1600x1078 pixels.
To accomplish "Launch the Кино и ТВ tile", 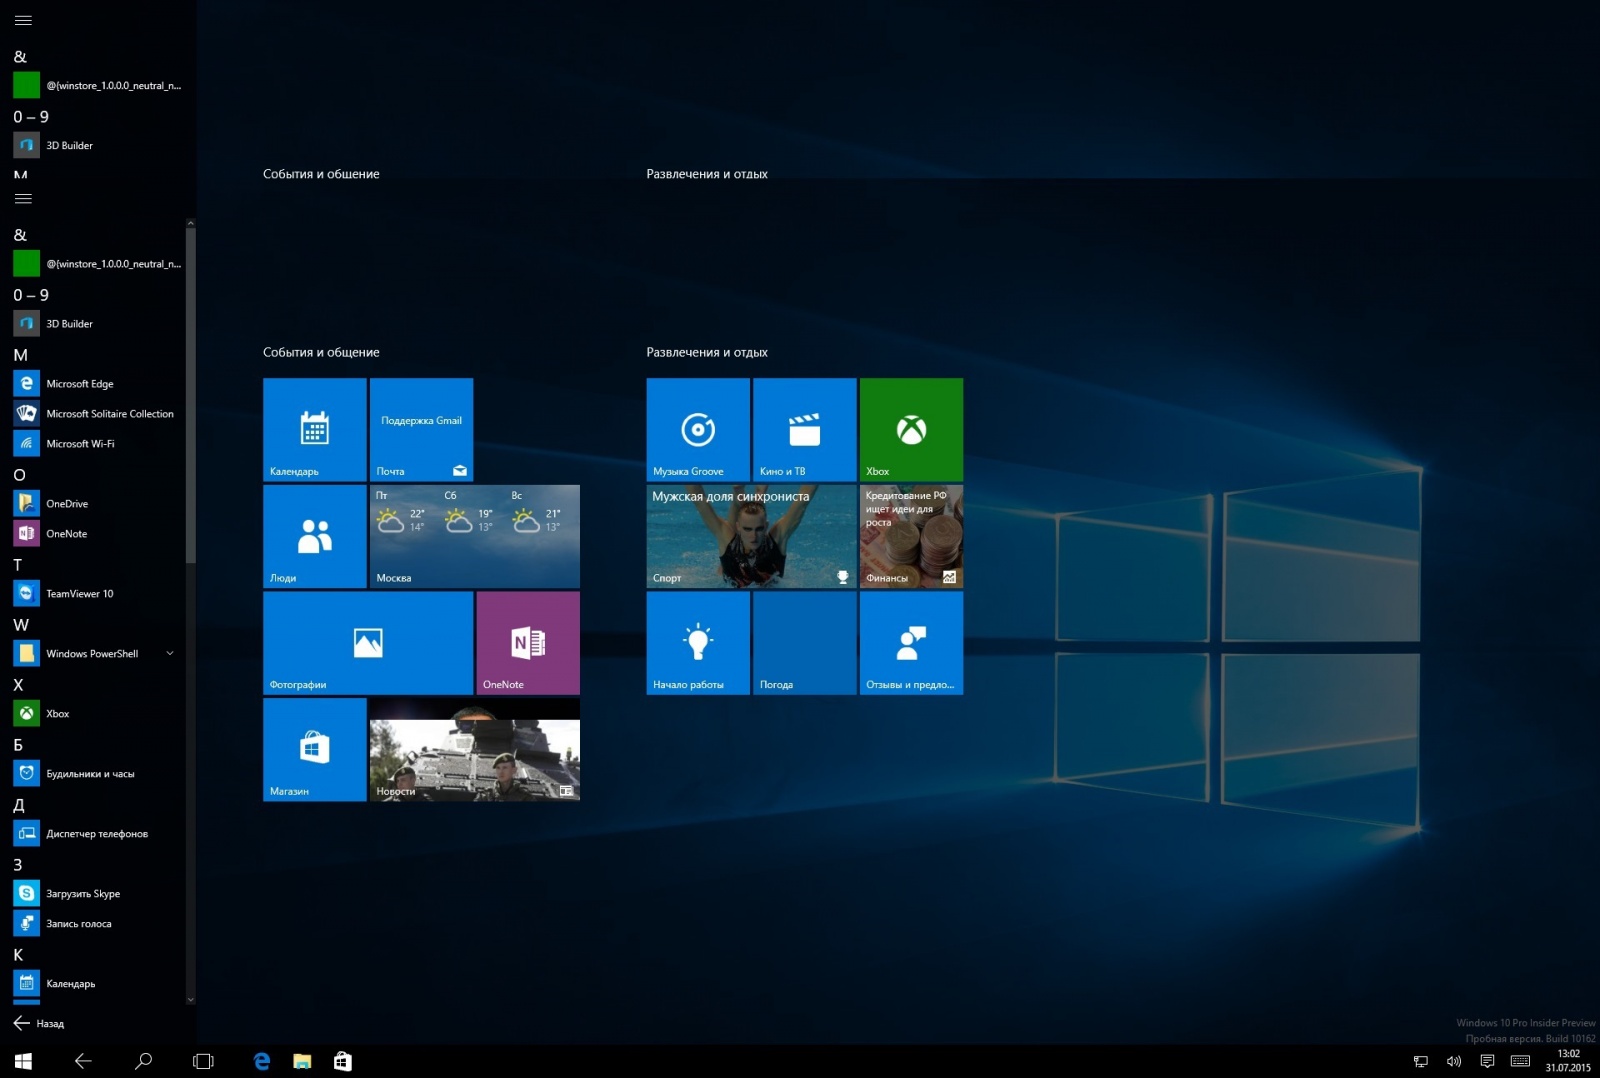I will coord(804,429).
